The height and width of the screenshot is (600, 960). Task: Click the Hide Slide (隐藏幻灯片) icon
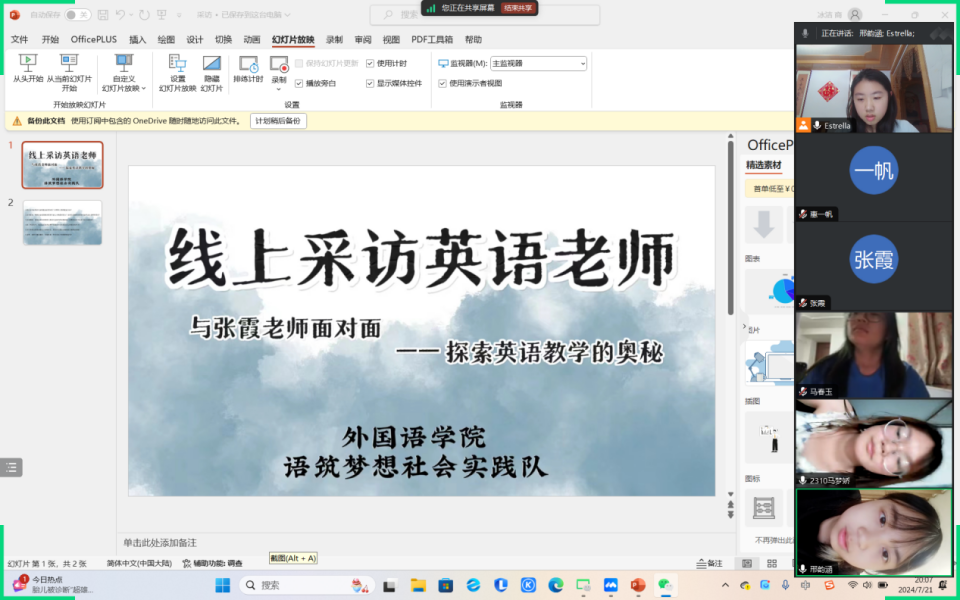(211, 68)
